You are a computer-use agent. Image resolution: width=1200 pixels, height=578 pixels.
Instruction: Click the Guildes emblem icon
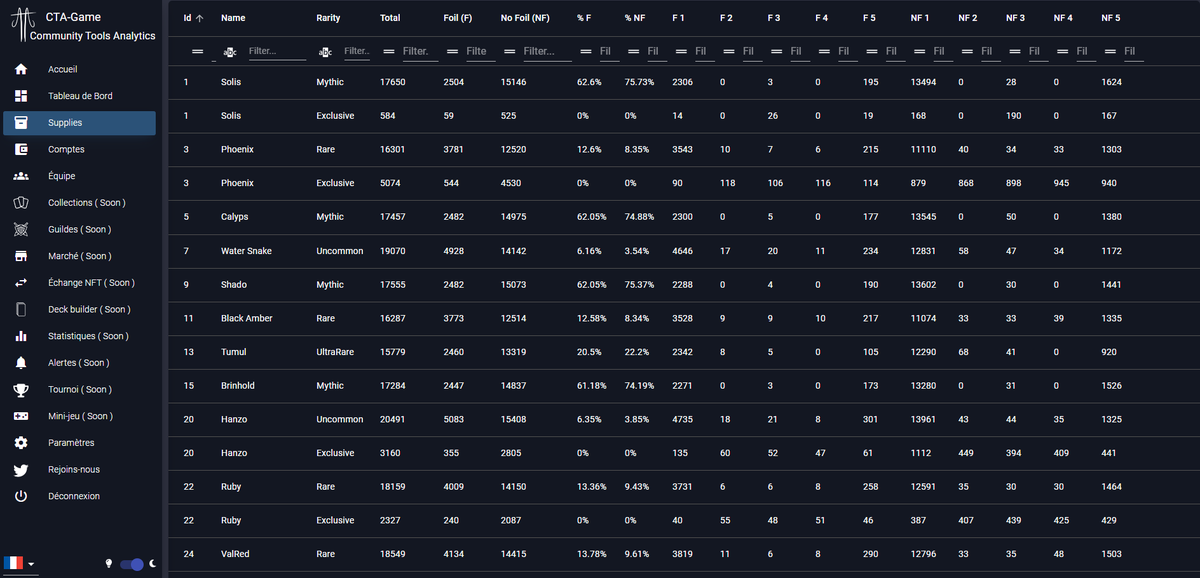pos(21,229)
